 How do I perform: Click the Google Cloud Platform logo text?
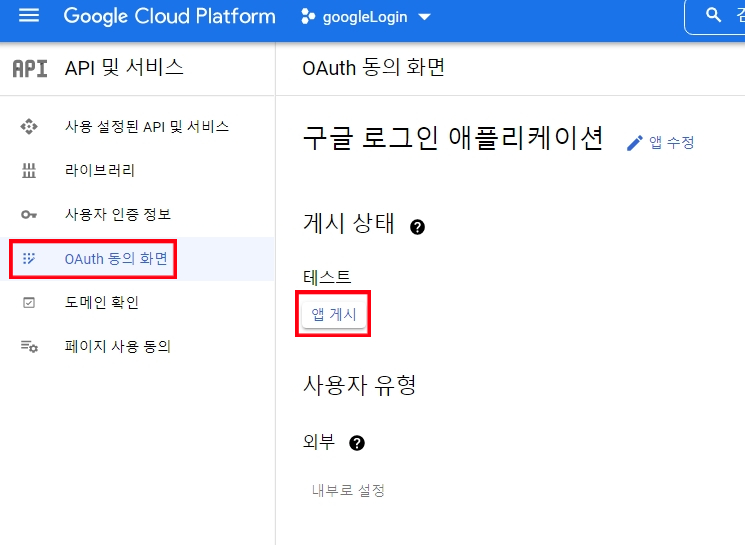coord(170,17)
